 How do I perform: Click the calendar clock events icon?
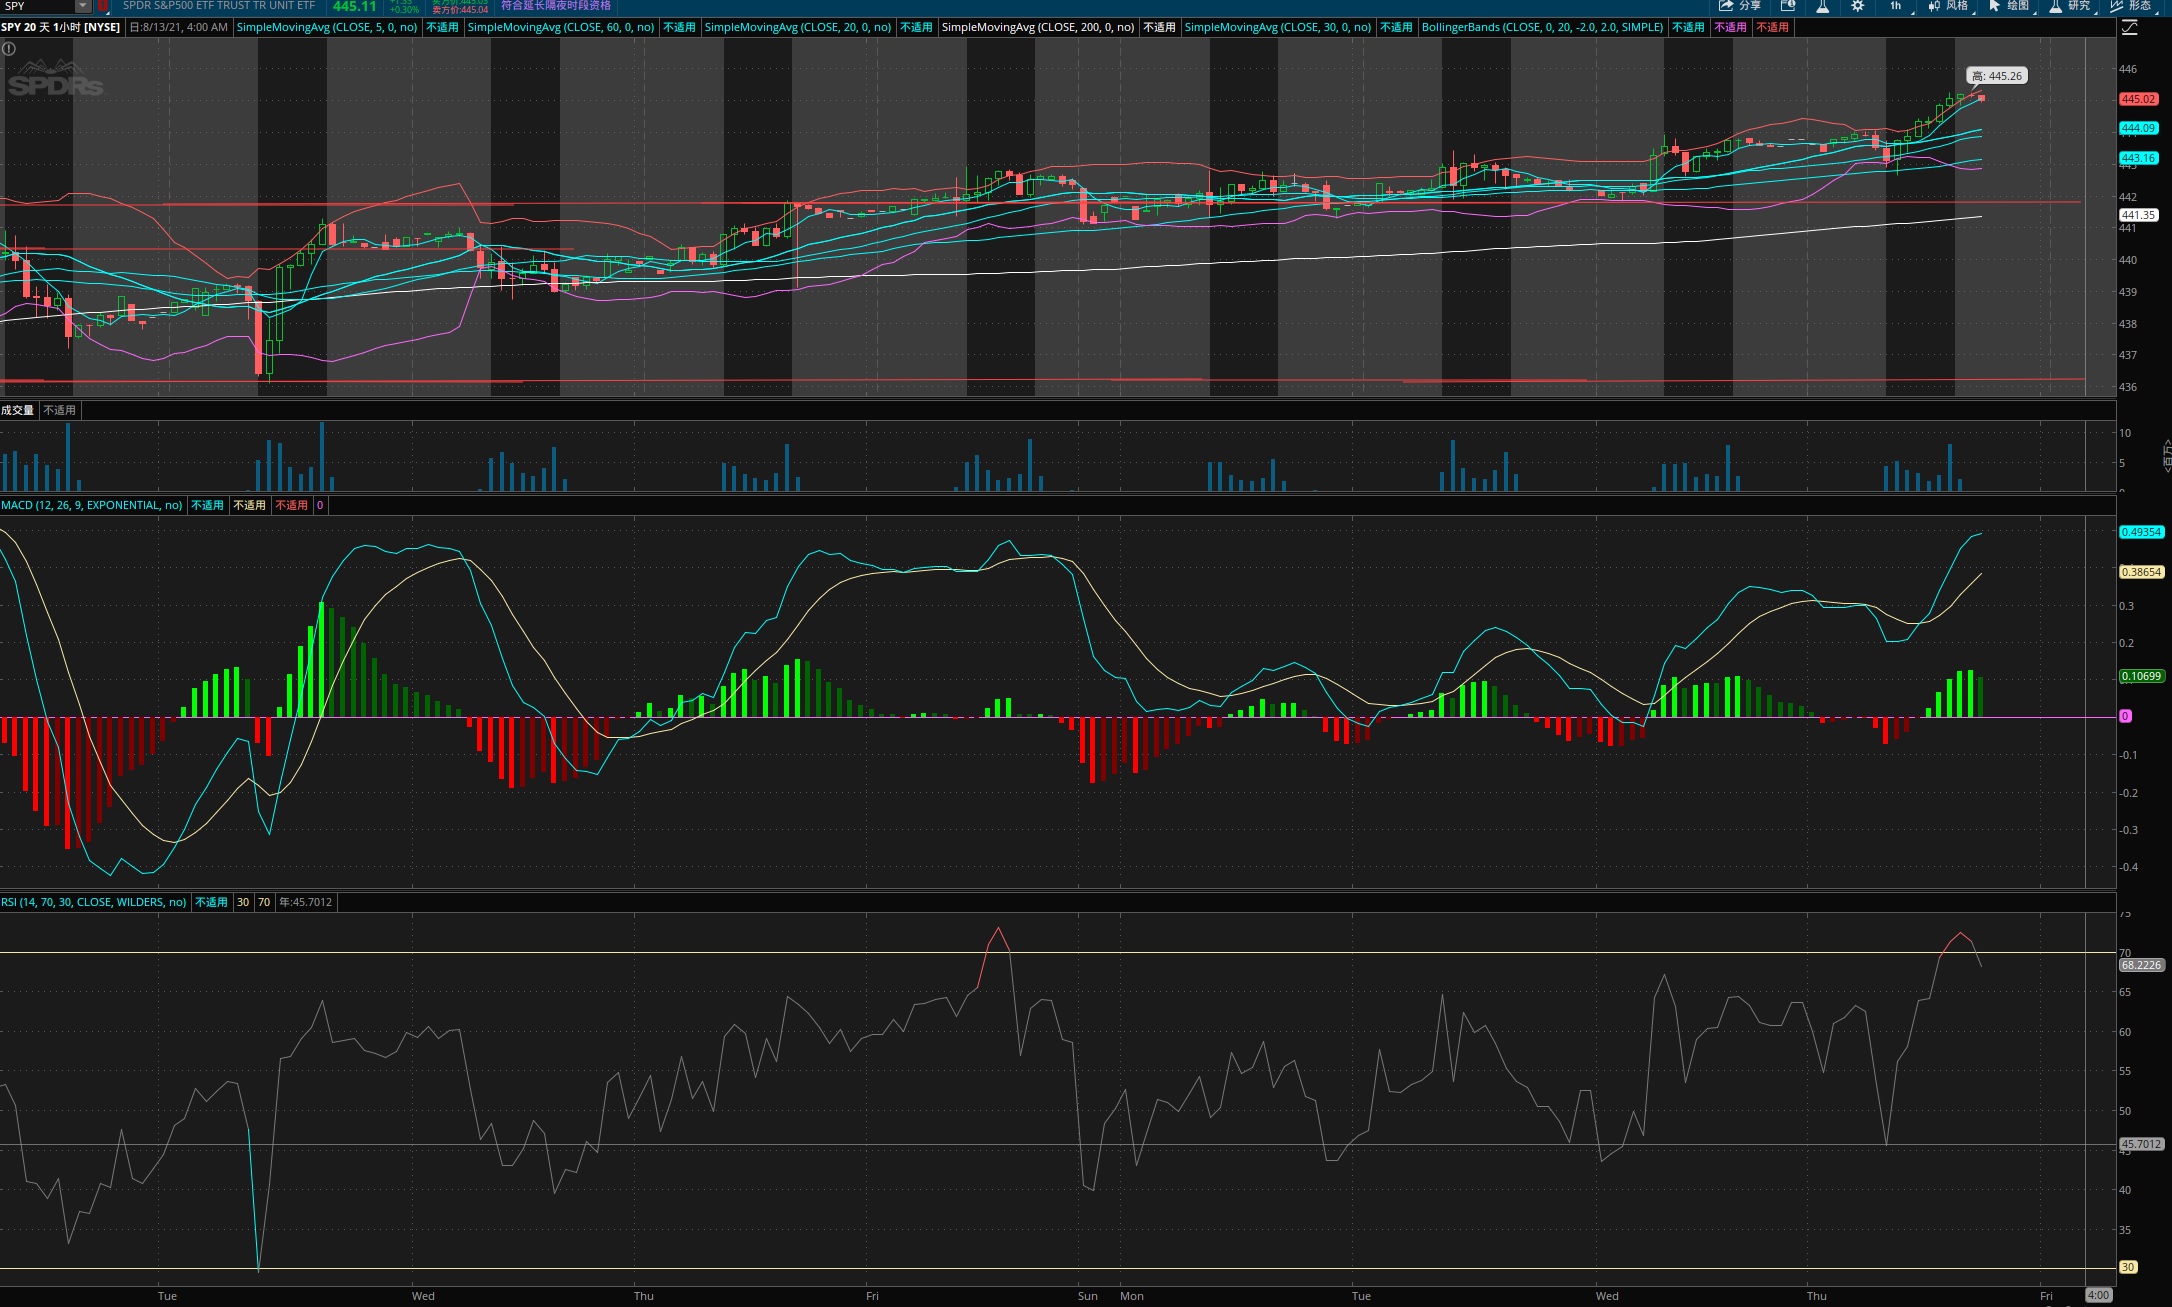coord(1788,6)
